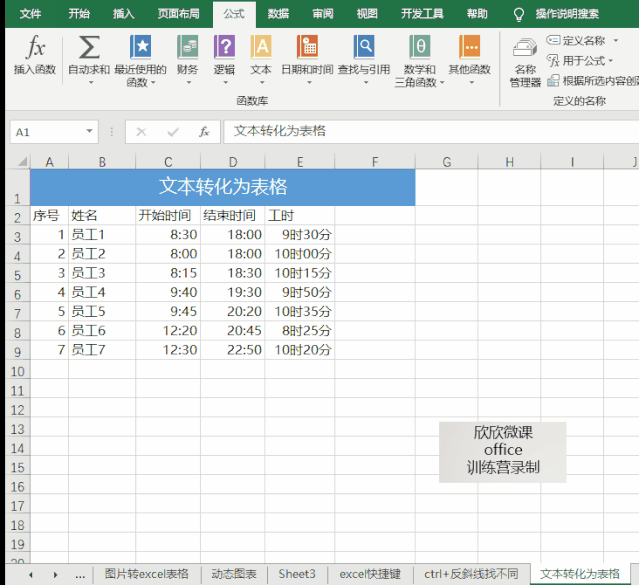Click the formula bar confirm checkmark icon
The height and width of the screenshot is (585, 639).
pyautogui.click(x=173, y=132)
